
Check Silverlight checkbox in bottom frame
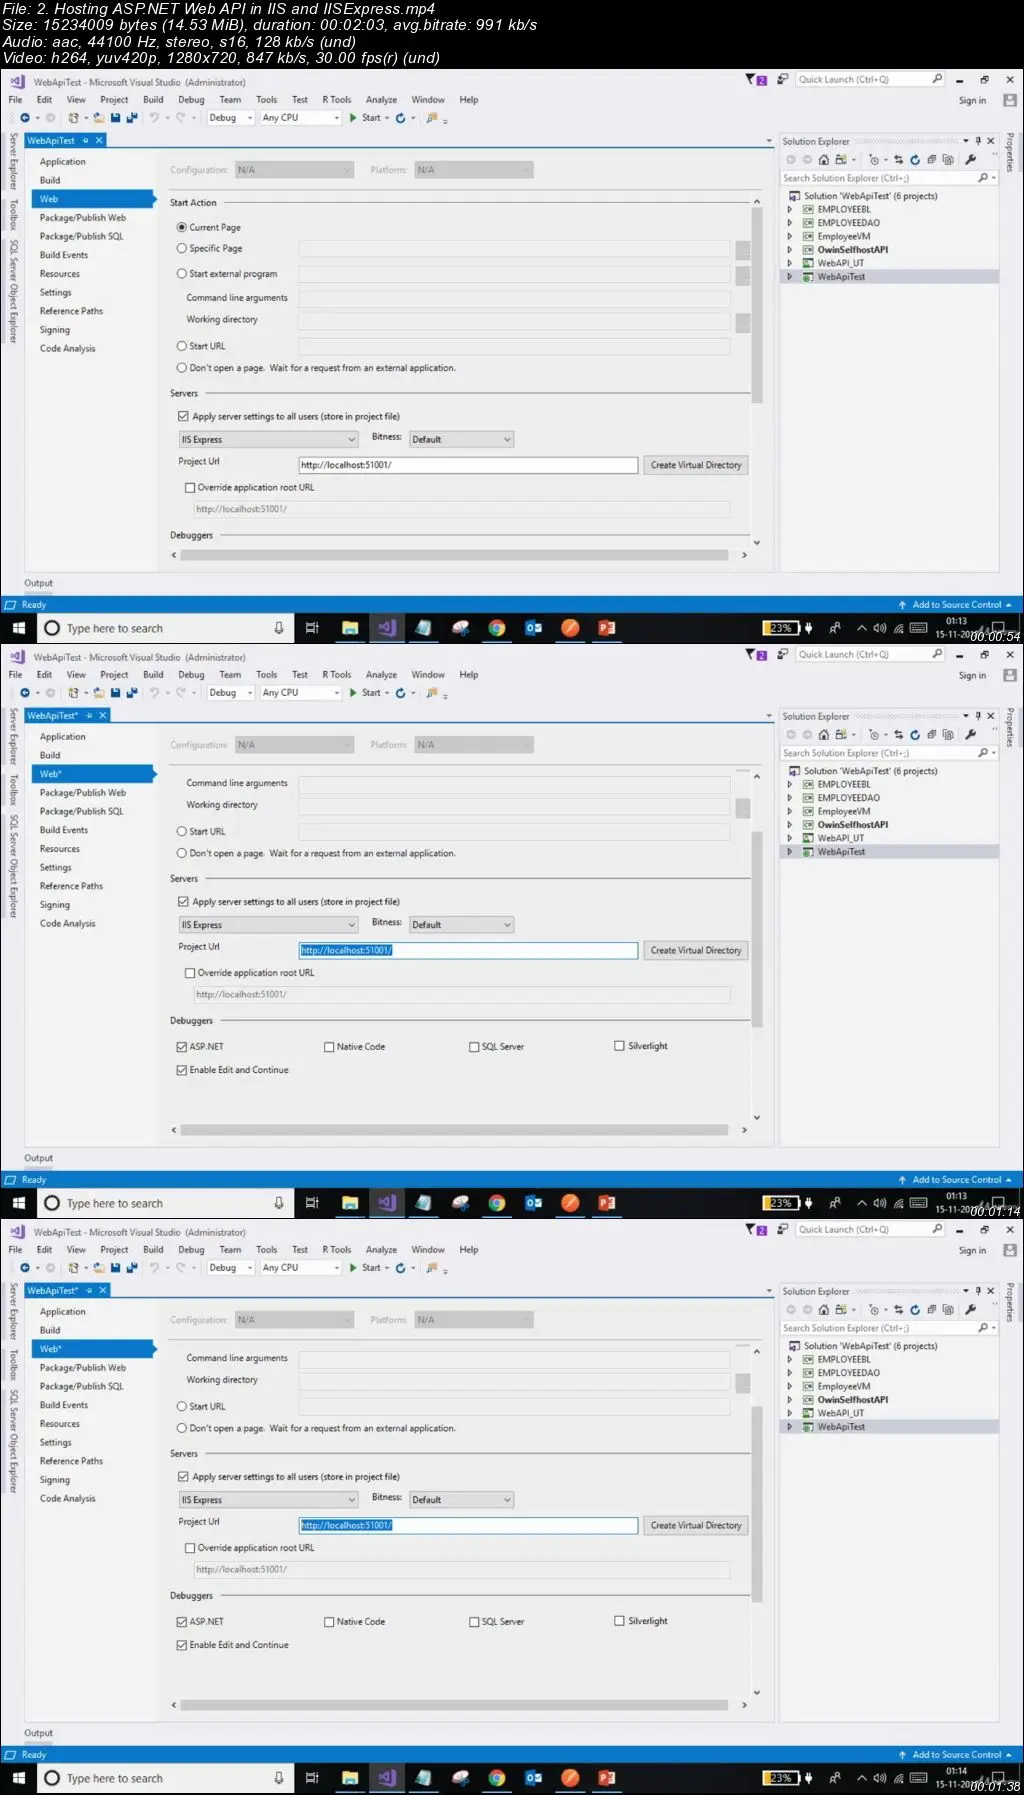click(619, 1621)
